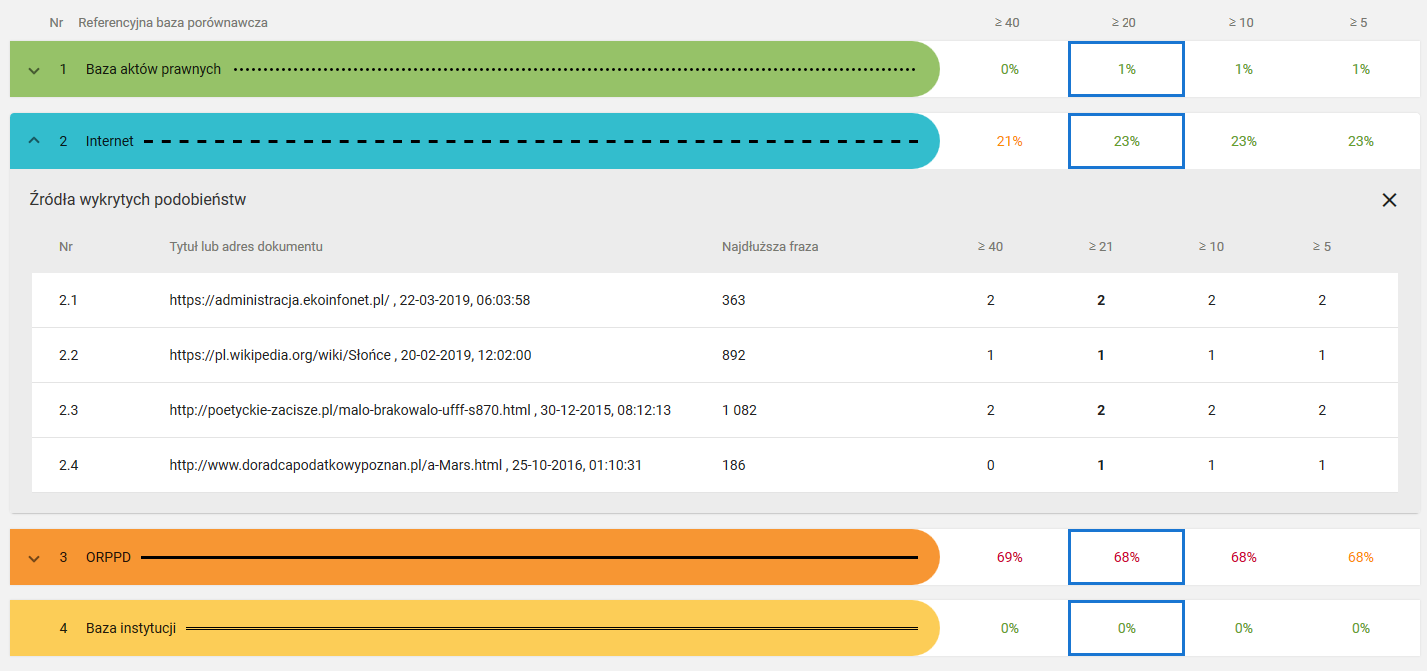Click the Referencyjna baza porównawcza header
Viewport: 1427px width, 671px height.
click(x=173, y=22)
